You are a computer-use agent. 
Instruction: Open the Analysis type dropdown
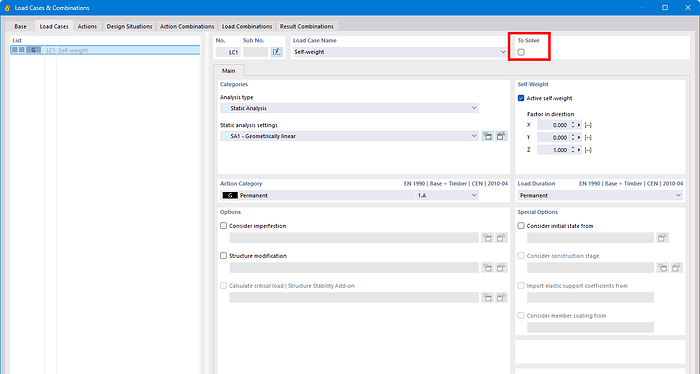click(349, 108)
